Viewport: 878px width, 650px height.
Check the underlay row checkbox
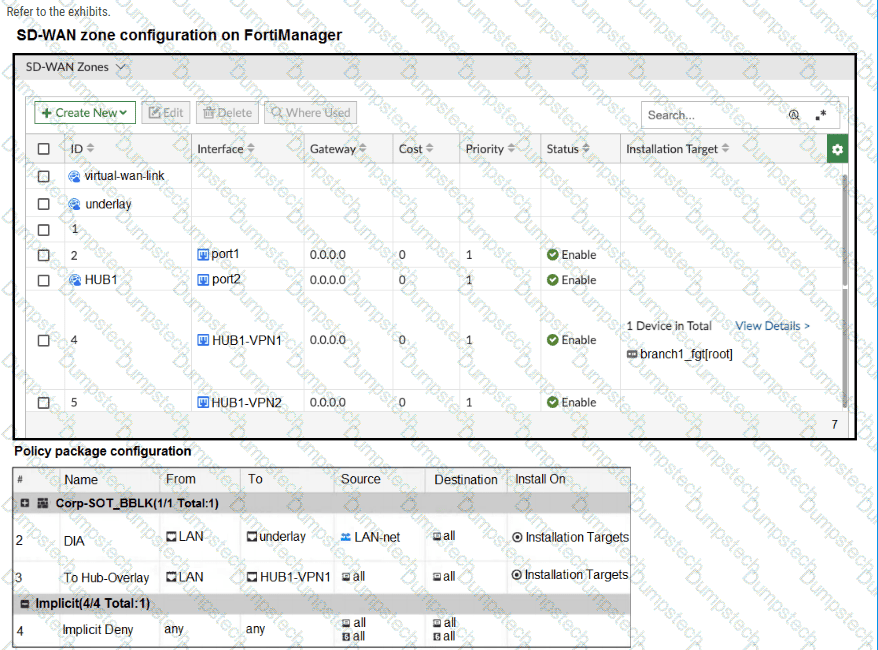tap(43, 204)
